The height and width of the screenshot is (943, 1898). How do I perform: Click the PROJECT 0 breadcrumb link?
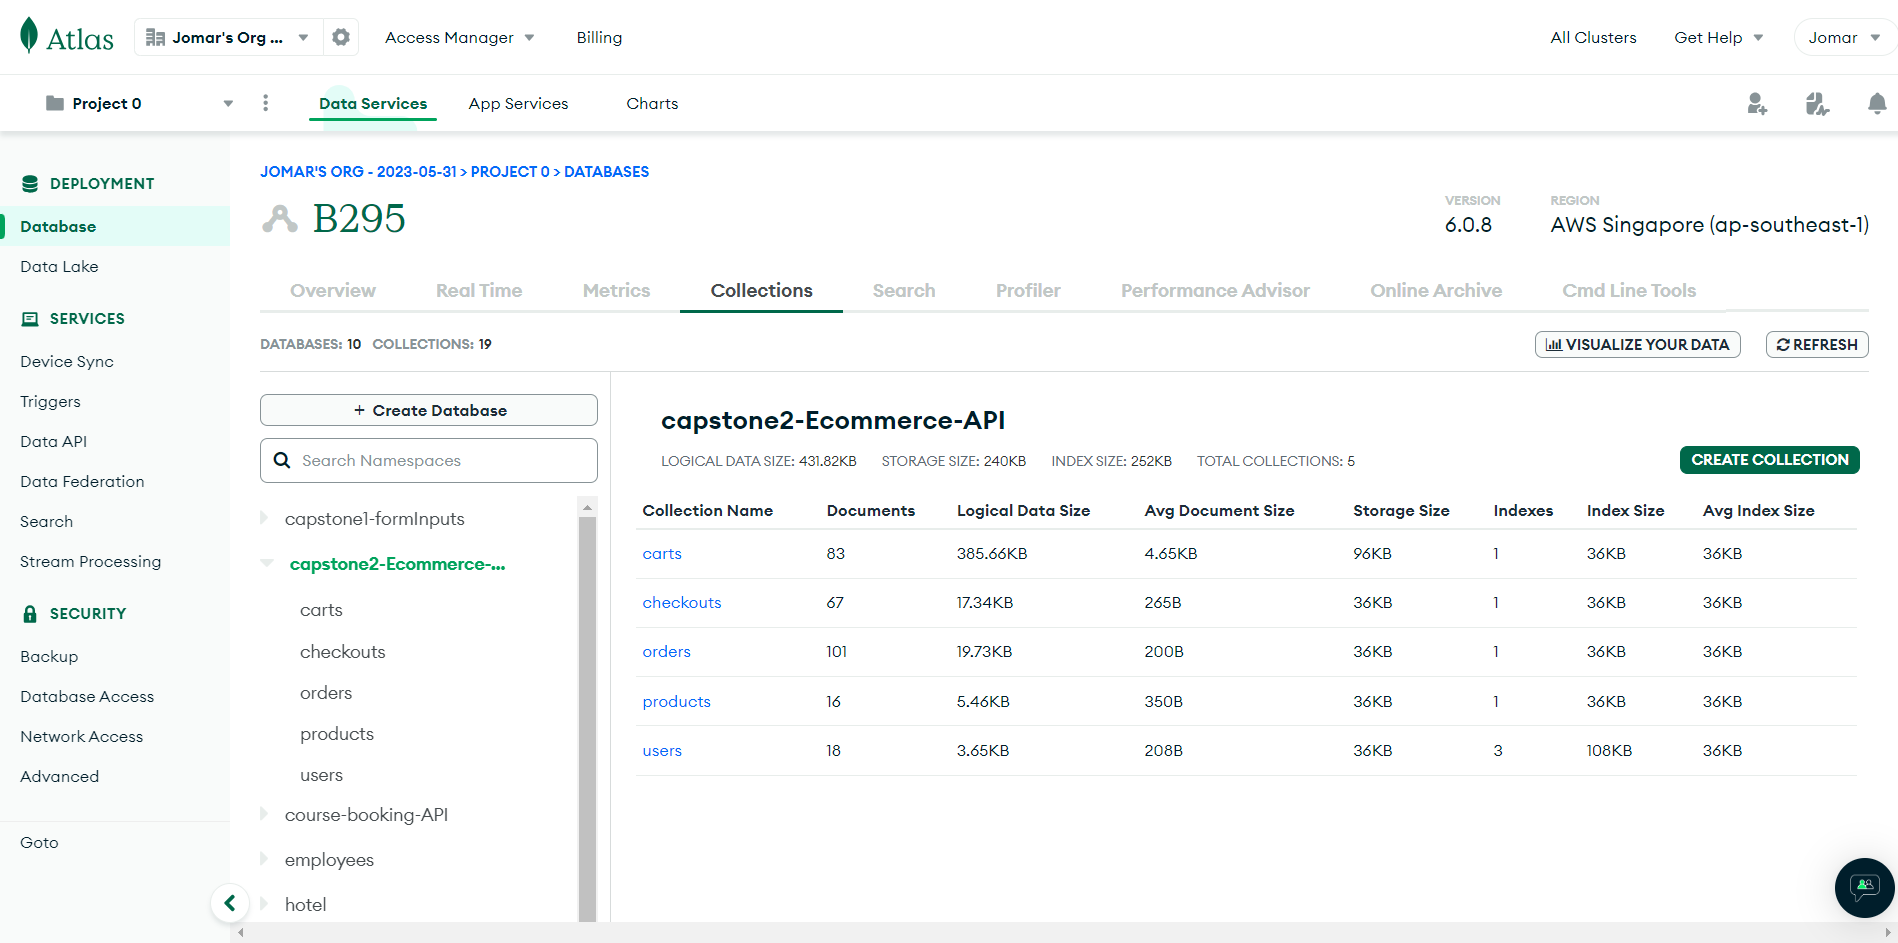click(x=510, y=172)
